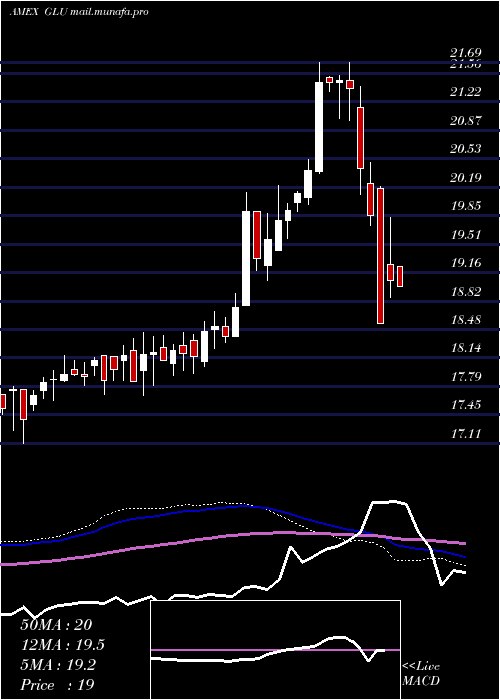500x700 pixels.
Task: Click the 17.45 price level label
Action: pos(466,405)
